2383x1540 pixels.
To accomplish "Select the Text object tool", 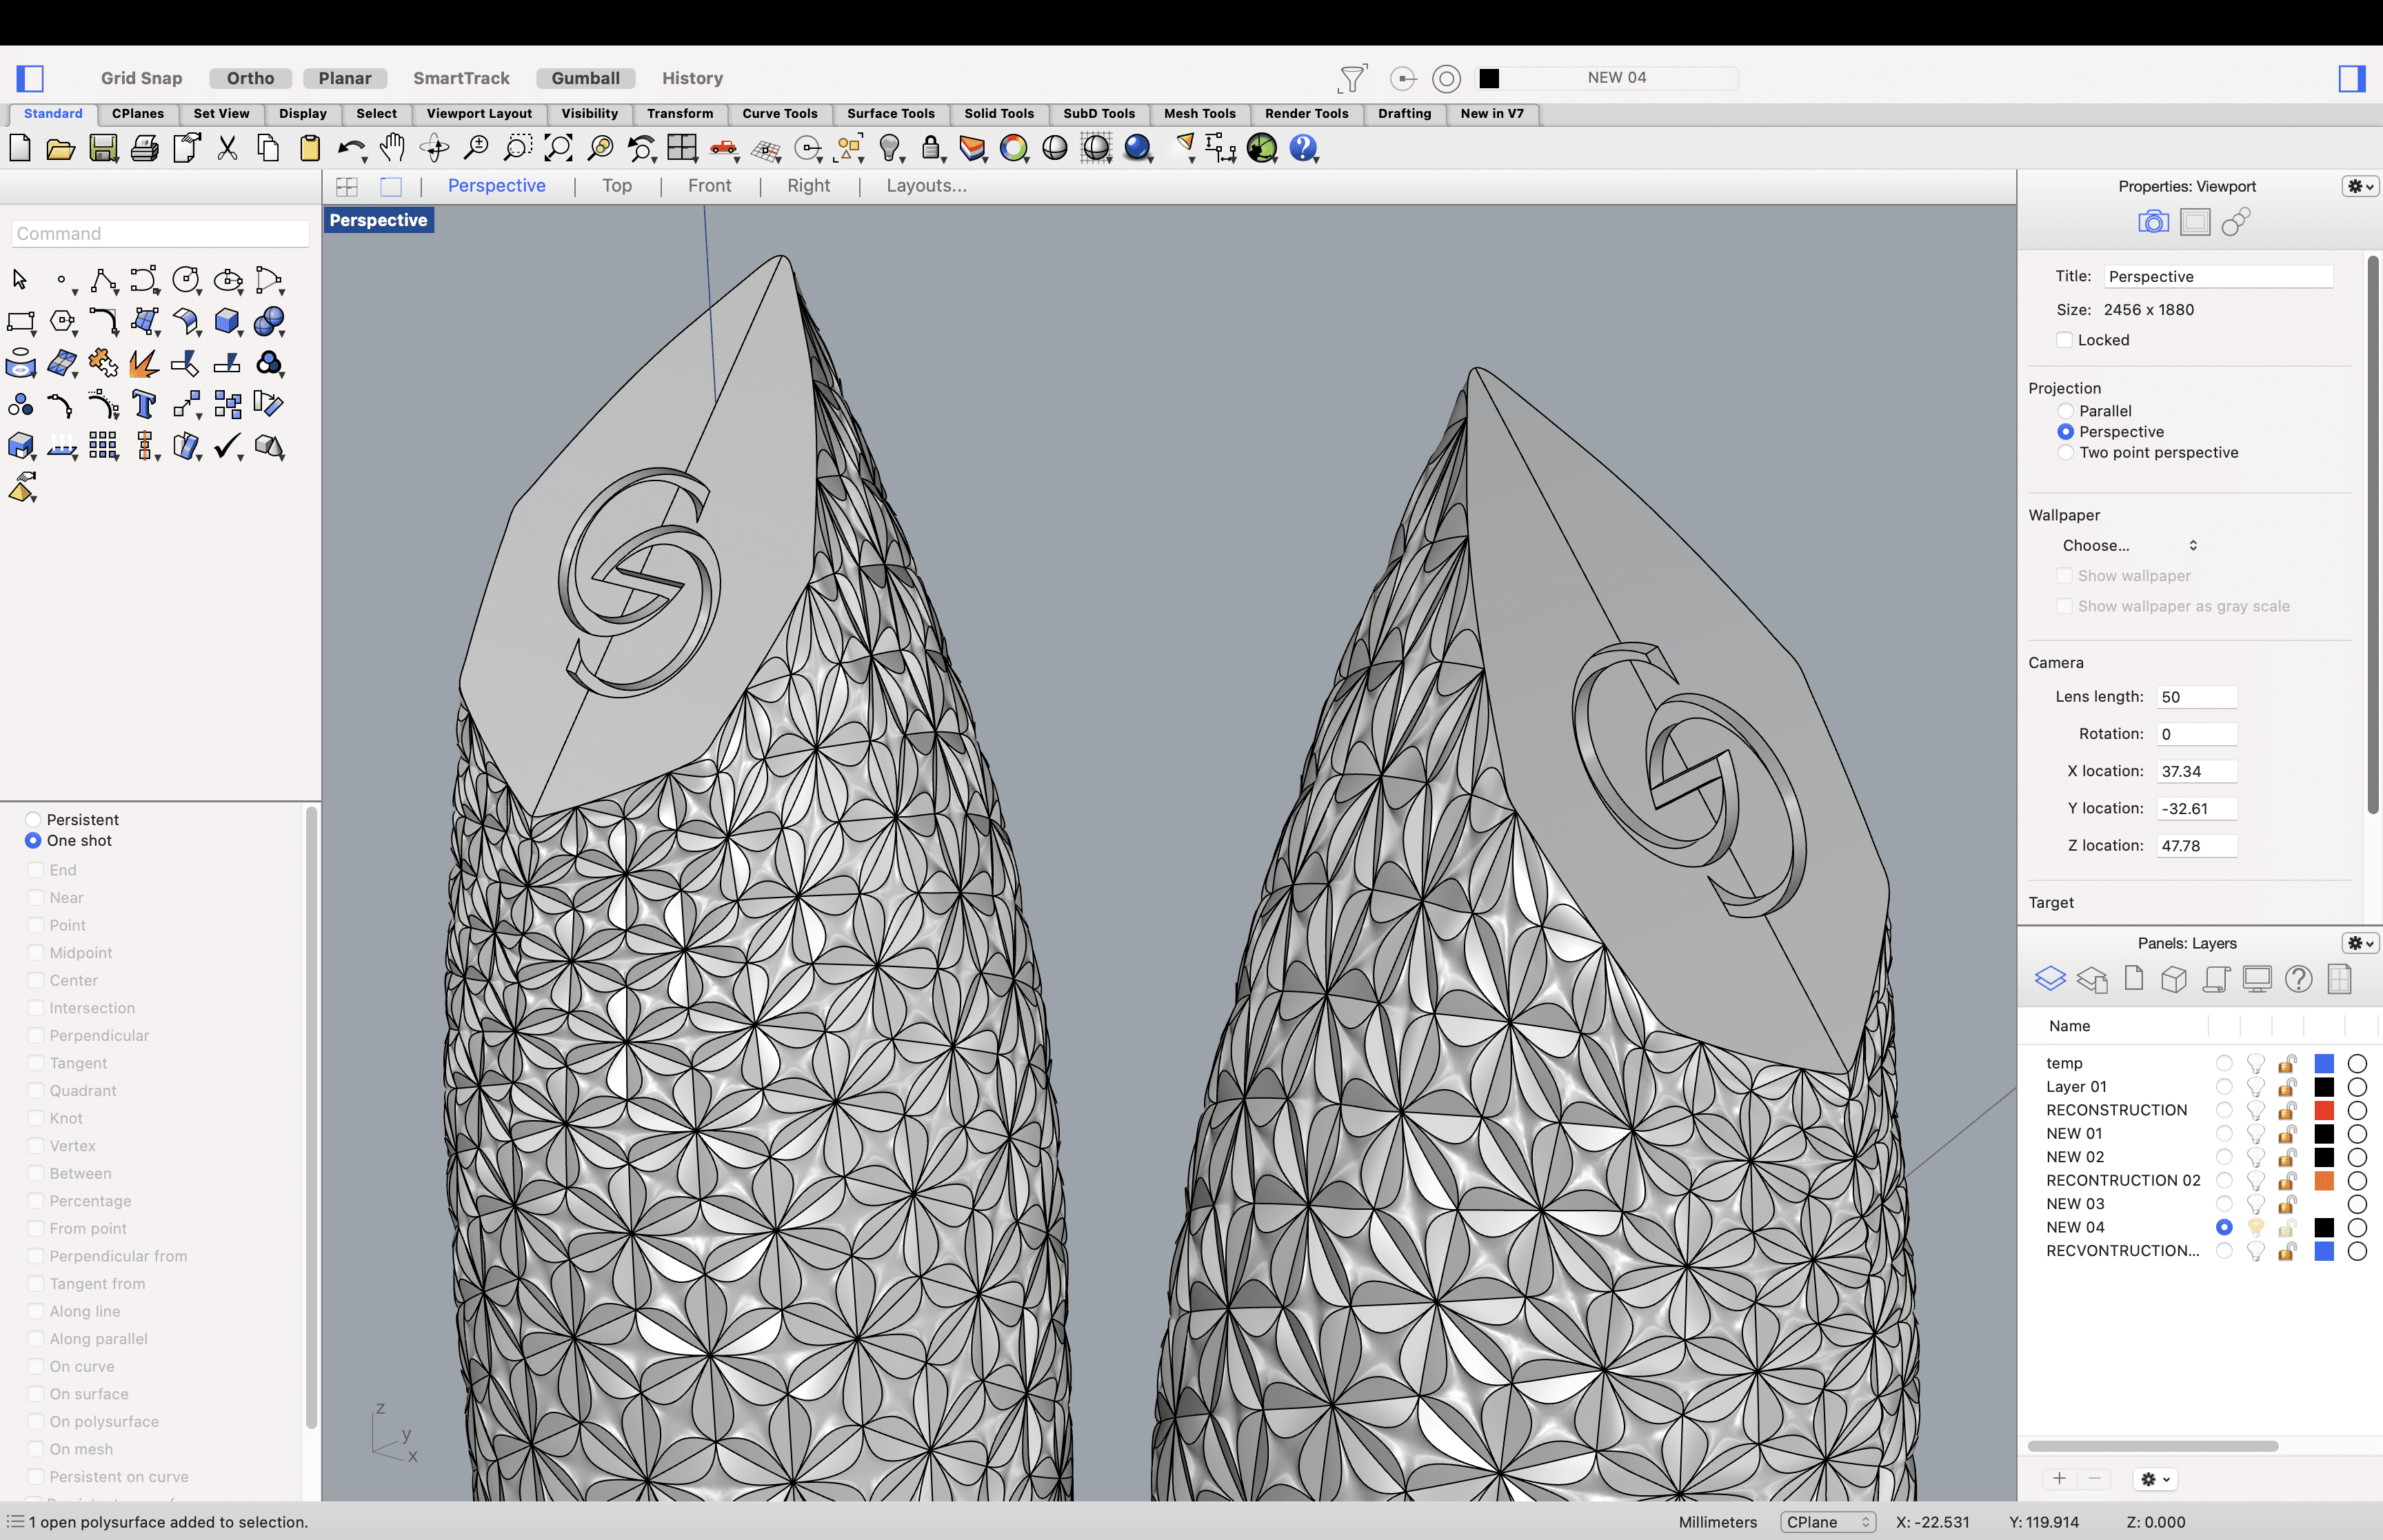I will click(144, 404).
